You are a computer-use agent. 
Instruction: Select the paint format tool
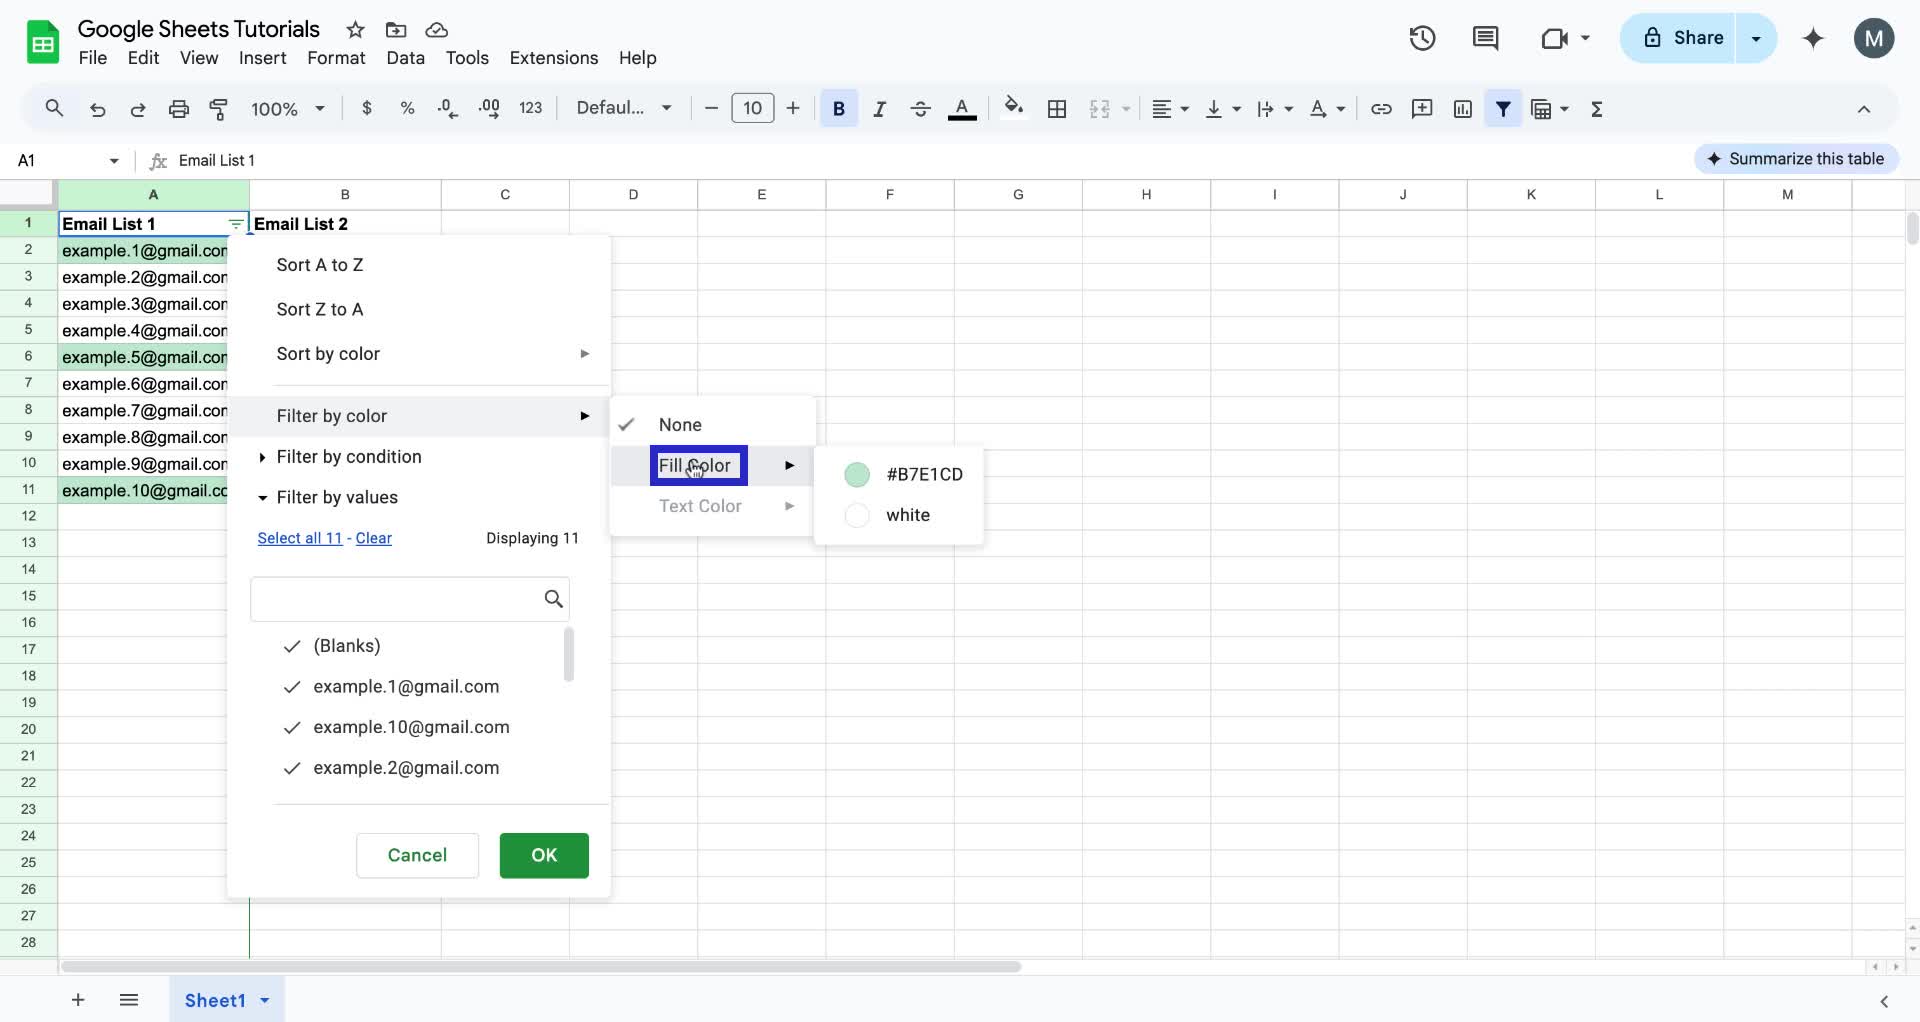219,108
